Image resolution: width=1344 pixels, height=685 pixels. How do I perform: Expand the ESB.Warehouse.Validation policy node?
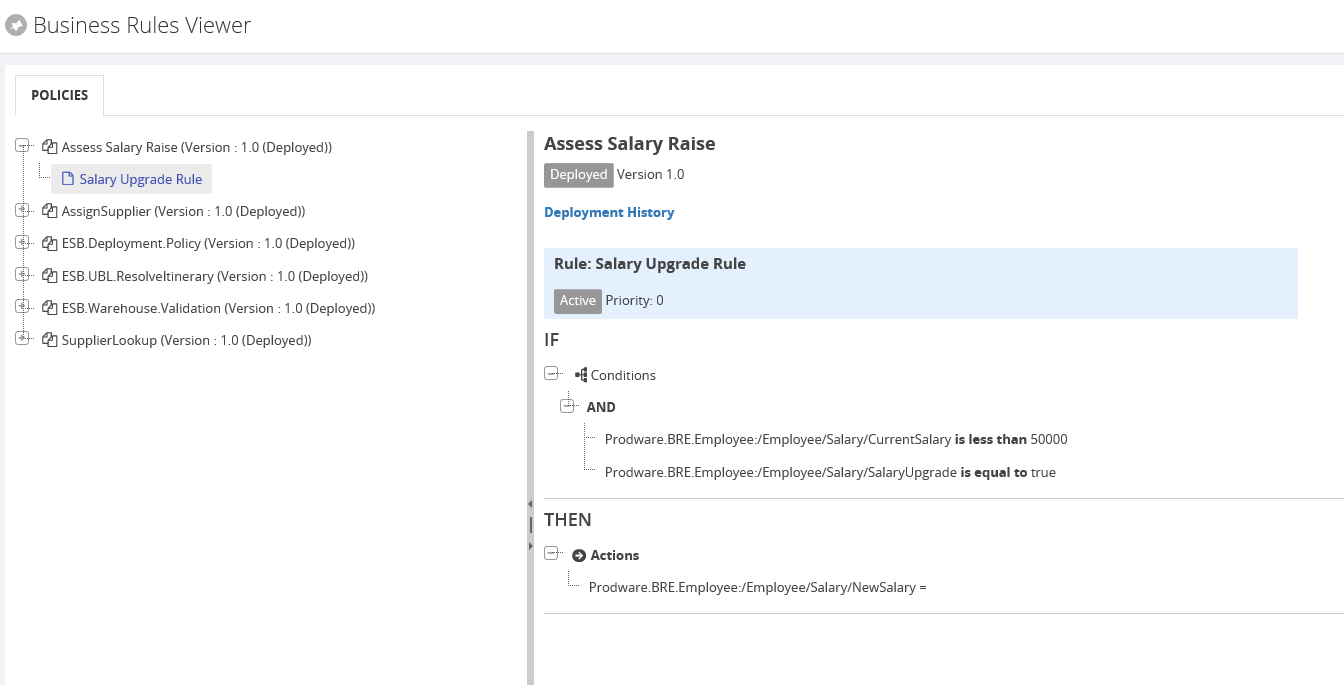pos(23,307)
